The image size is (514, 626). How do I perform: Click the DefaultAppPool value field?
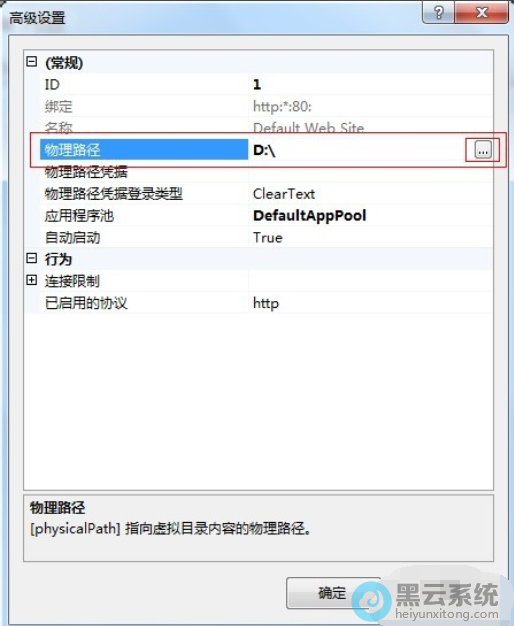371,216
